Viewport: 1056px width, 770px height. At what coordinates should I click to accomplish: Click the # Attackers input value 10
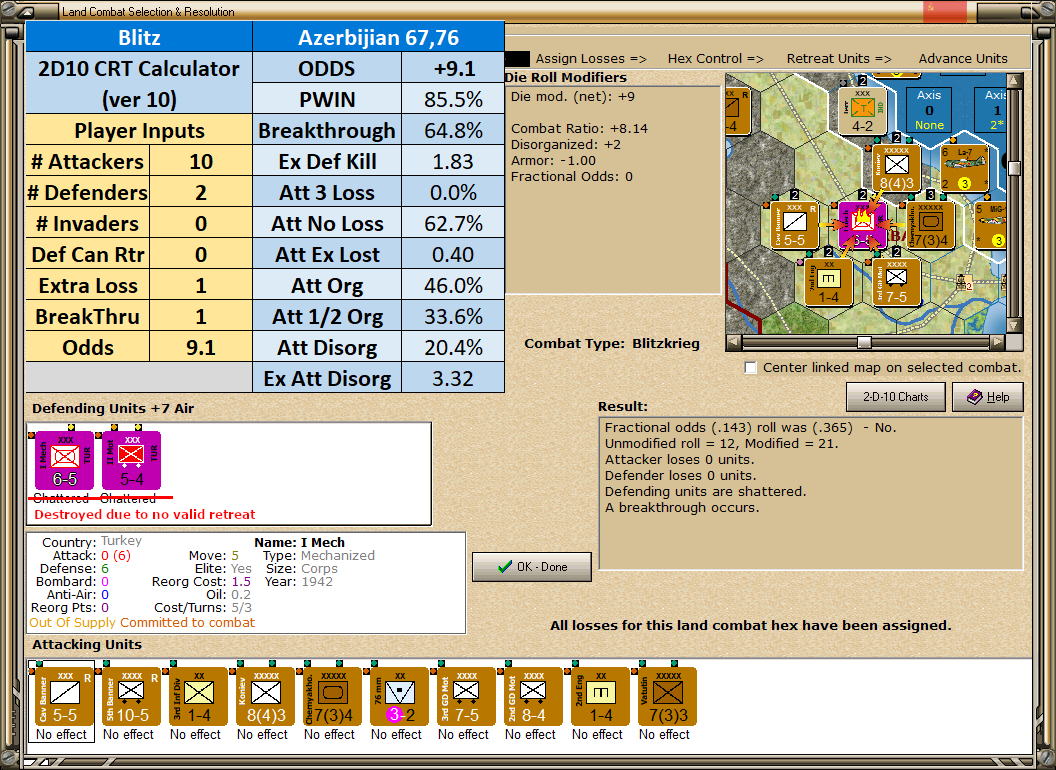coord(201,162)
